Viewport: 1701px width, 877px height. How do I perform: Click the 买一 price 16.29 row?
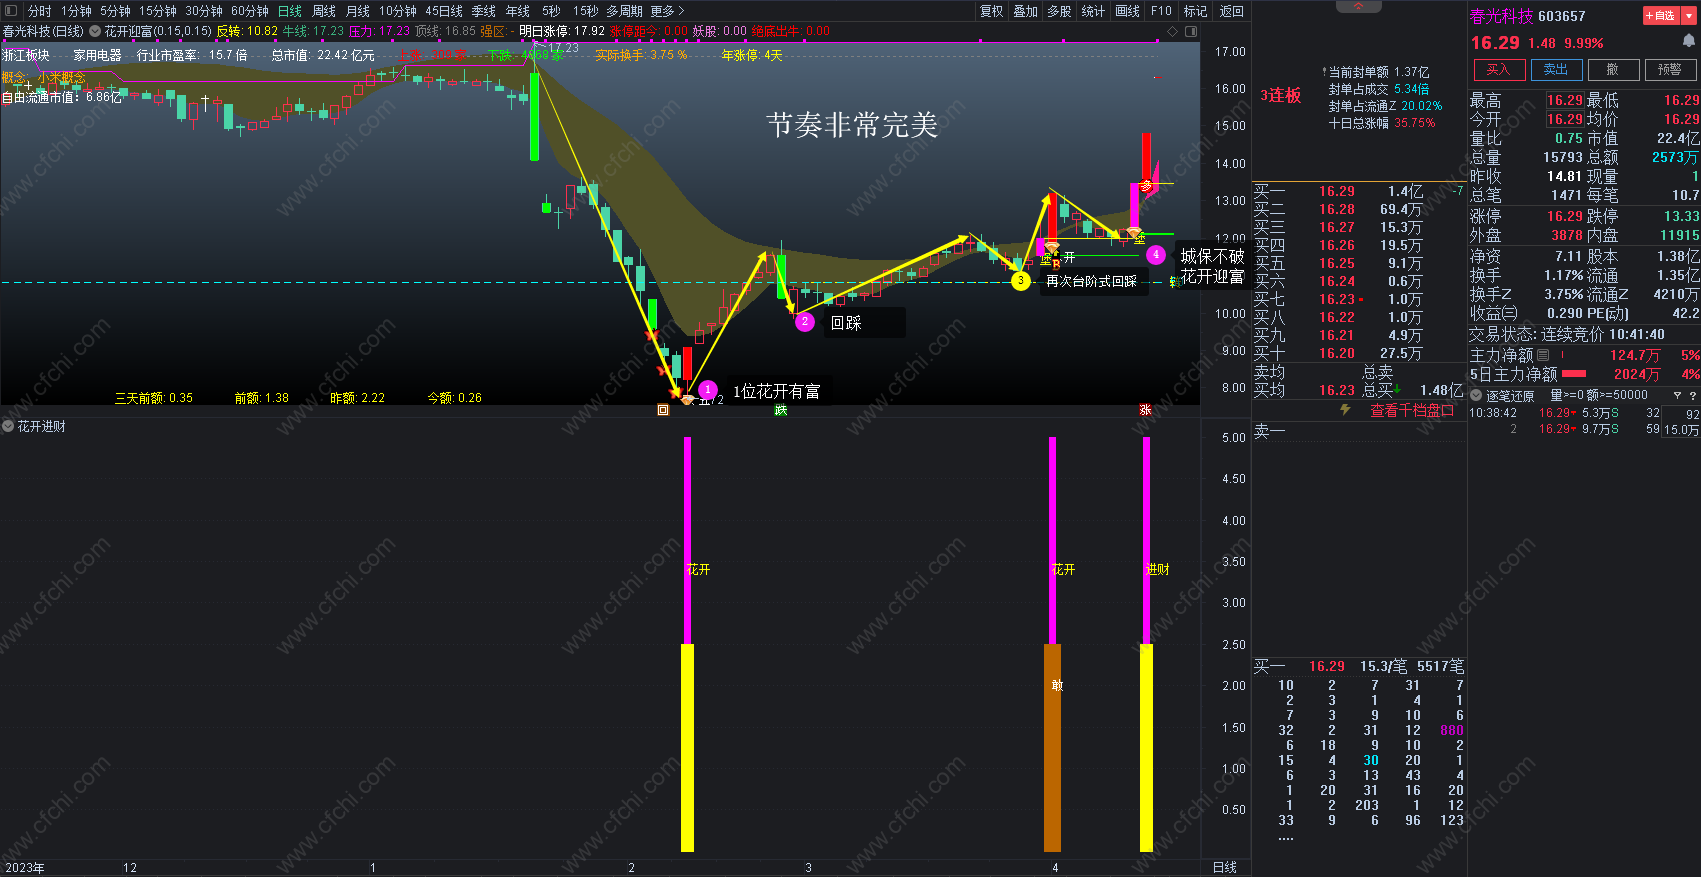[1358, 191]
